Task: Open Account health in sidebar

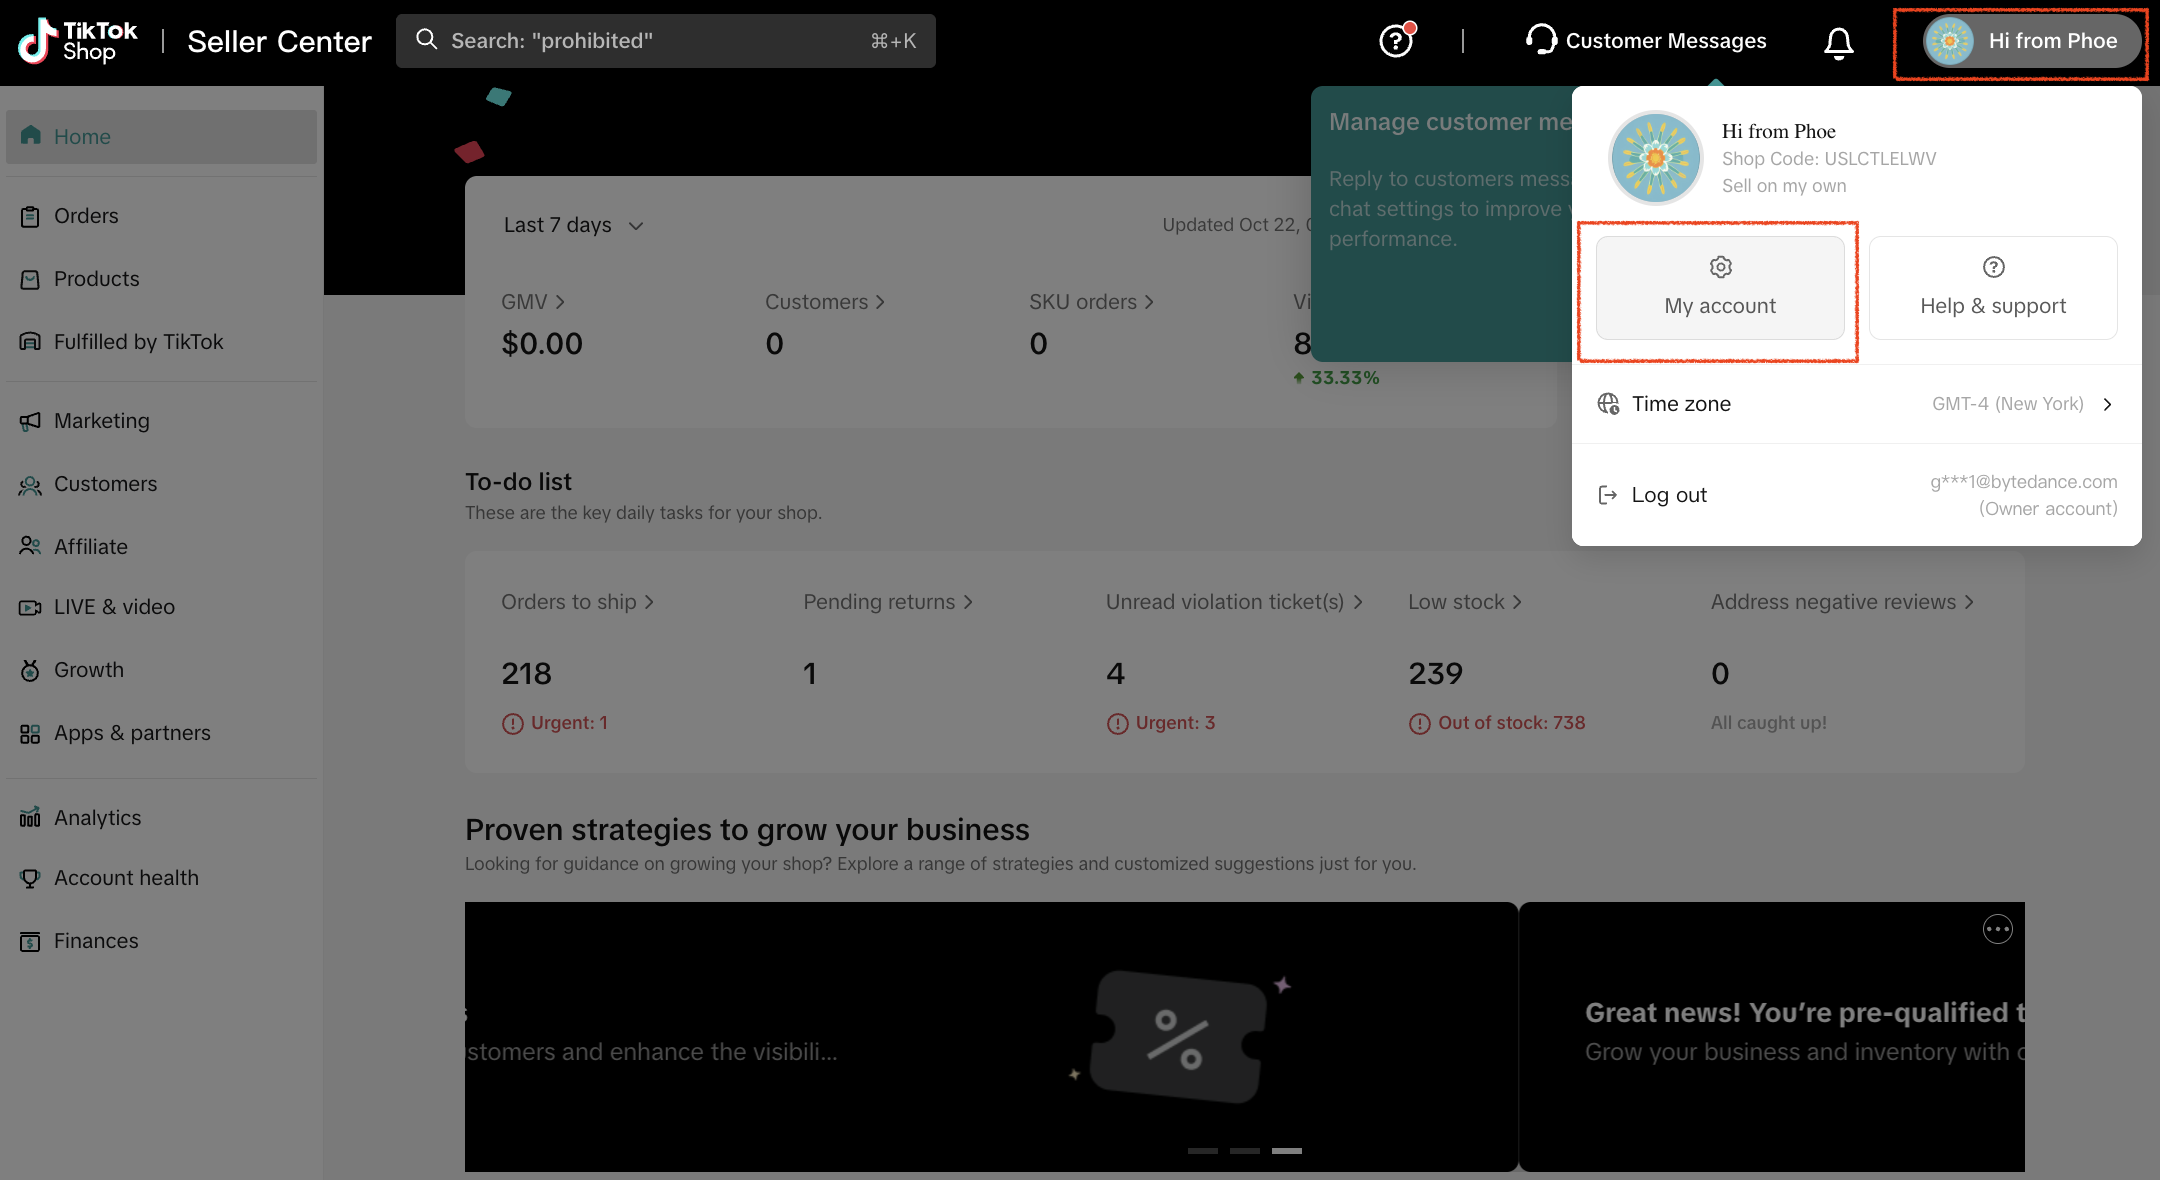Action: coord(126,878)
